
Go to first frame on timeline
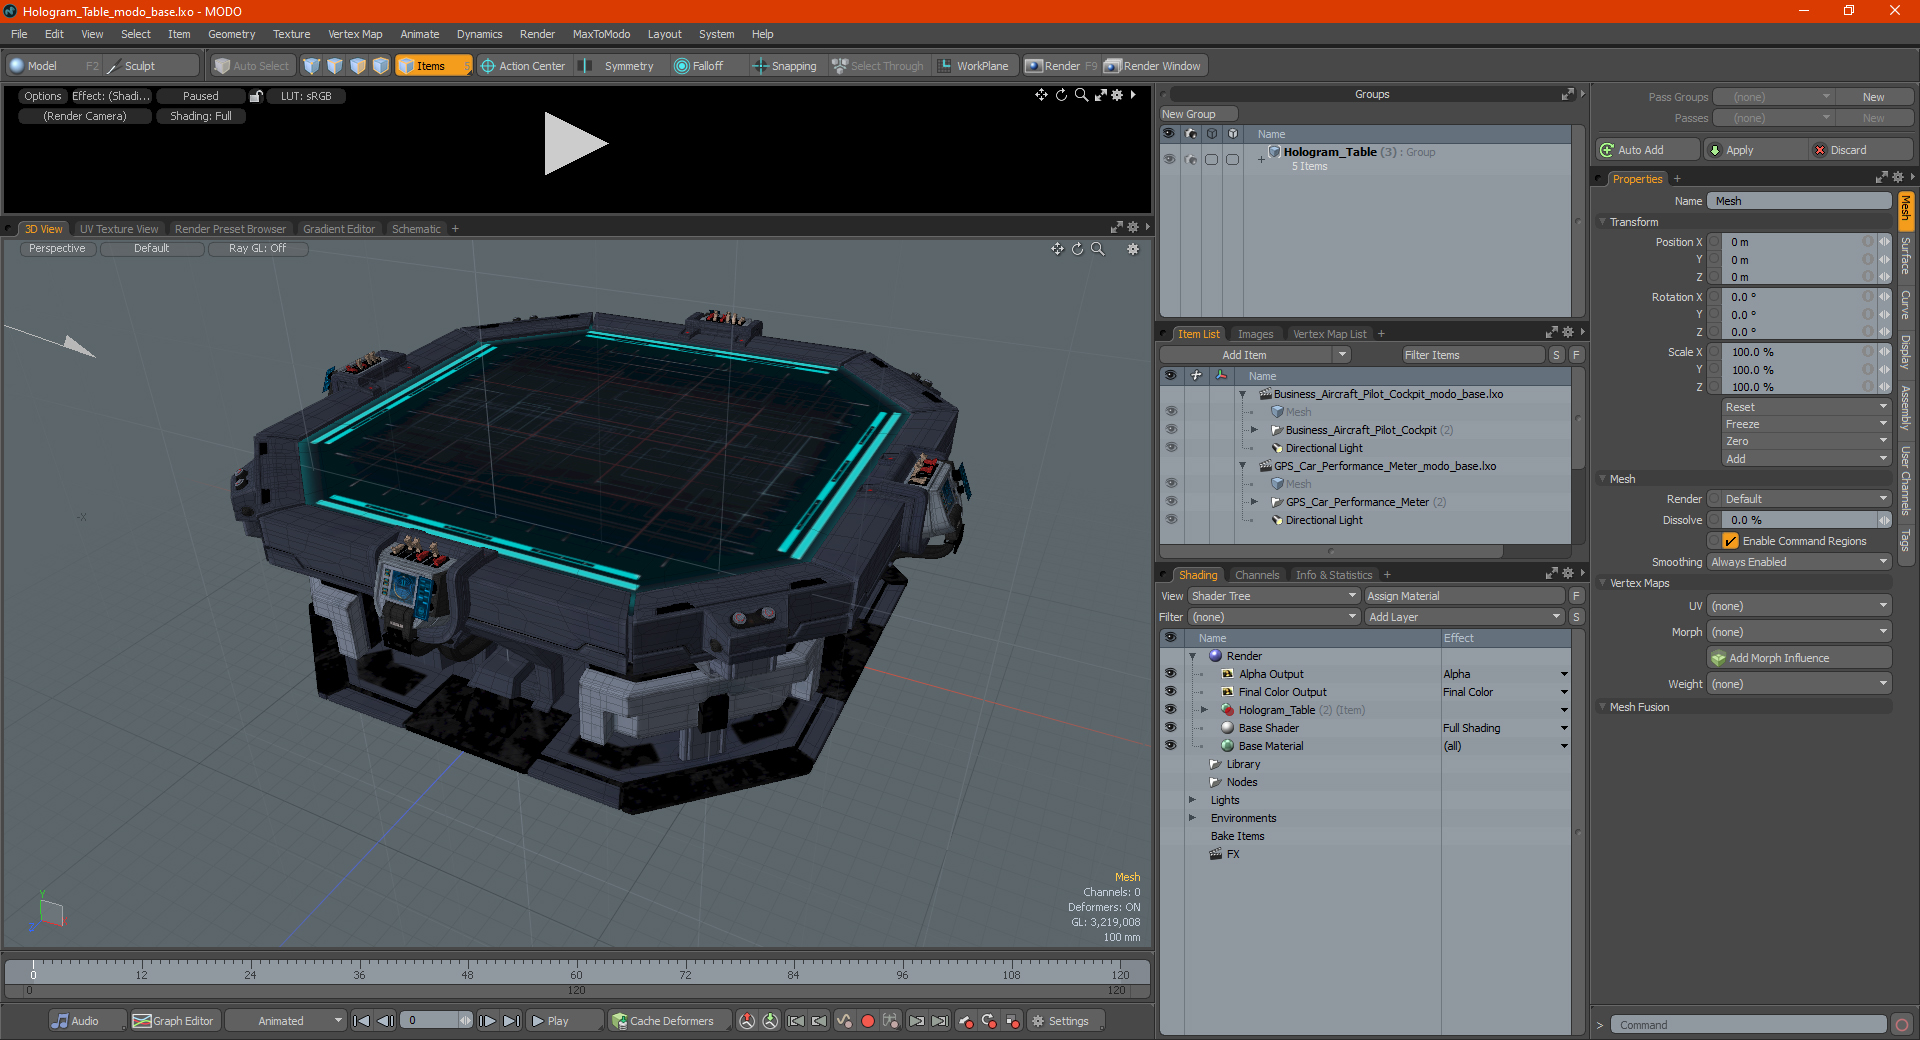pyautogui.click(x=362, y=1021)
